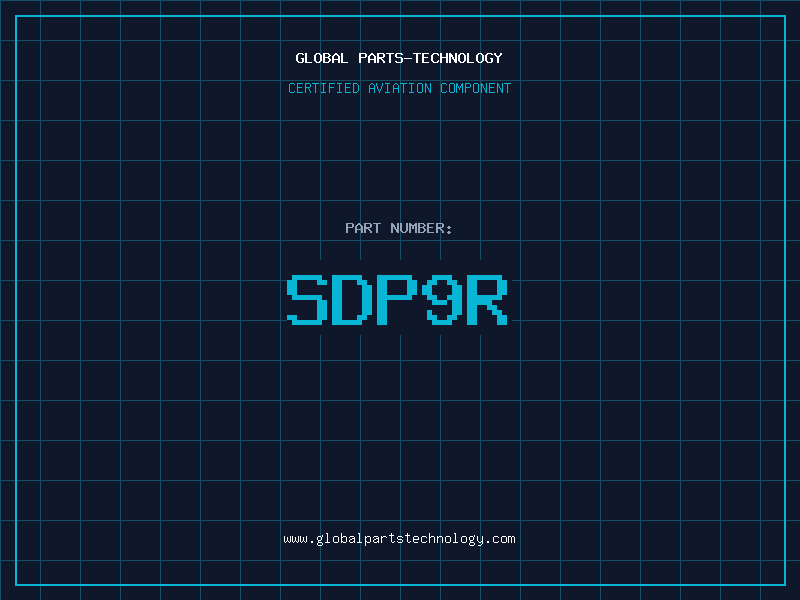Click the word NUMBER: in the label

421,228
